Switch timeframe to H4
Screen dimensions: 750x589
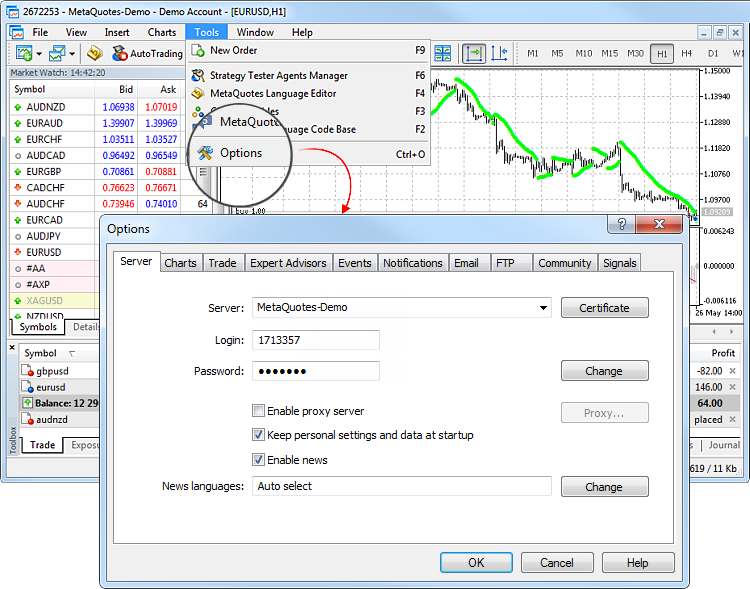[x=686, y=54]
